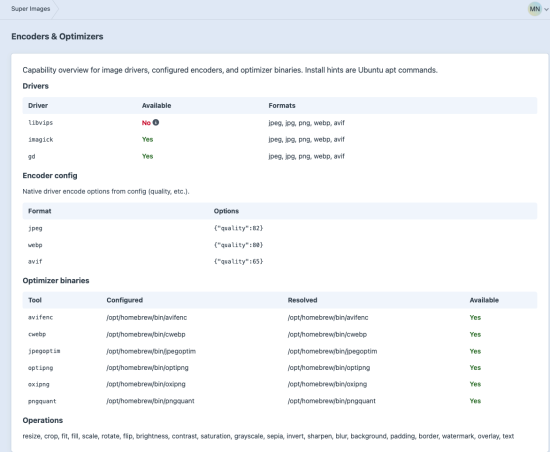Screen dimensions: 550x452
Task: Select configured path /opt/homebrew/bin/pngquant
Action: click(x=150, y=401)
